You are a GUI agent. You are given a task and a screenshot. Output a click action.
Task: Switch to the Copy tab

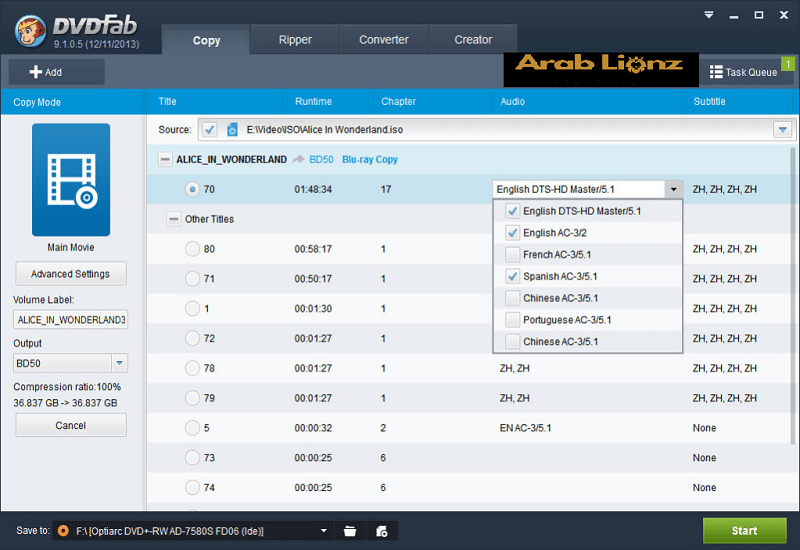[206, 40]
